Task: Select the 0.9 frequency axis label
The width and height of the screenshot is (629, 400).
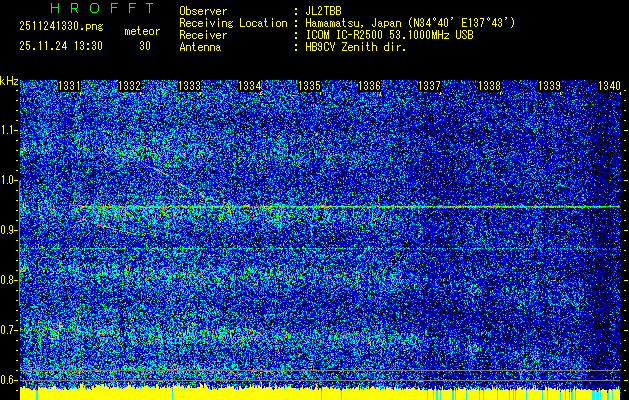Action: pyautogui.click(x=9, y=230)
